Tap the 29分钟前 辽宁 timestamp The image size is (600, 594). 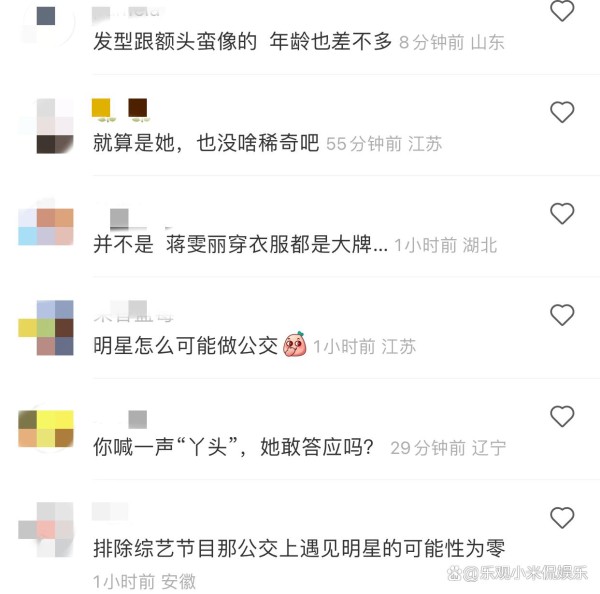tap(448, 448)
